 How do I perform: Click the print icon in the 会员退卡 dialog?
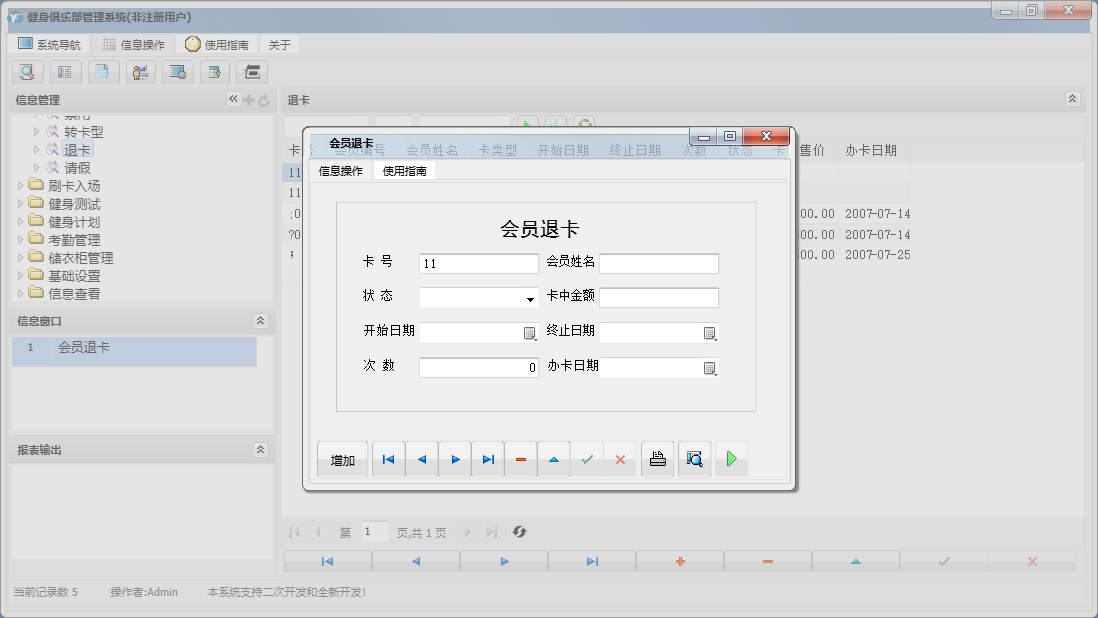(x=657, y=459)
